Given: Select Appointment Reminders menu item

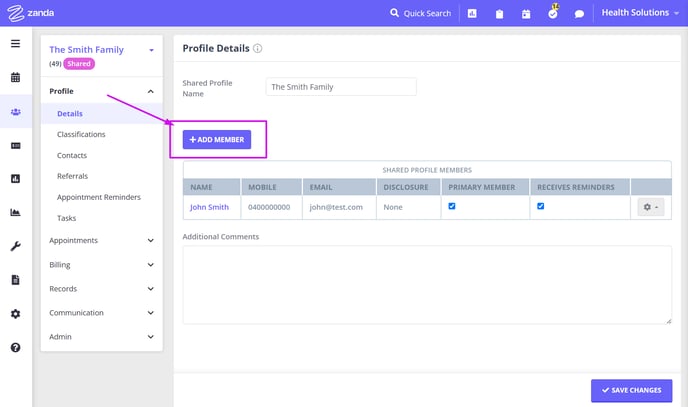Looking at the screenshot, I should coord(99,197).
